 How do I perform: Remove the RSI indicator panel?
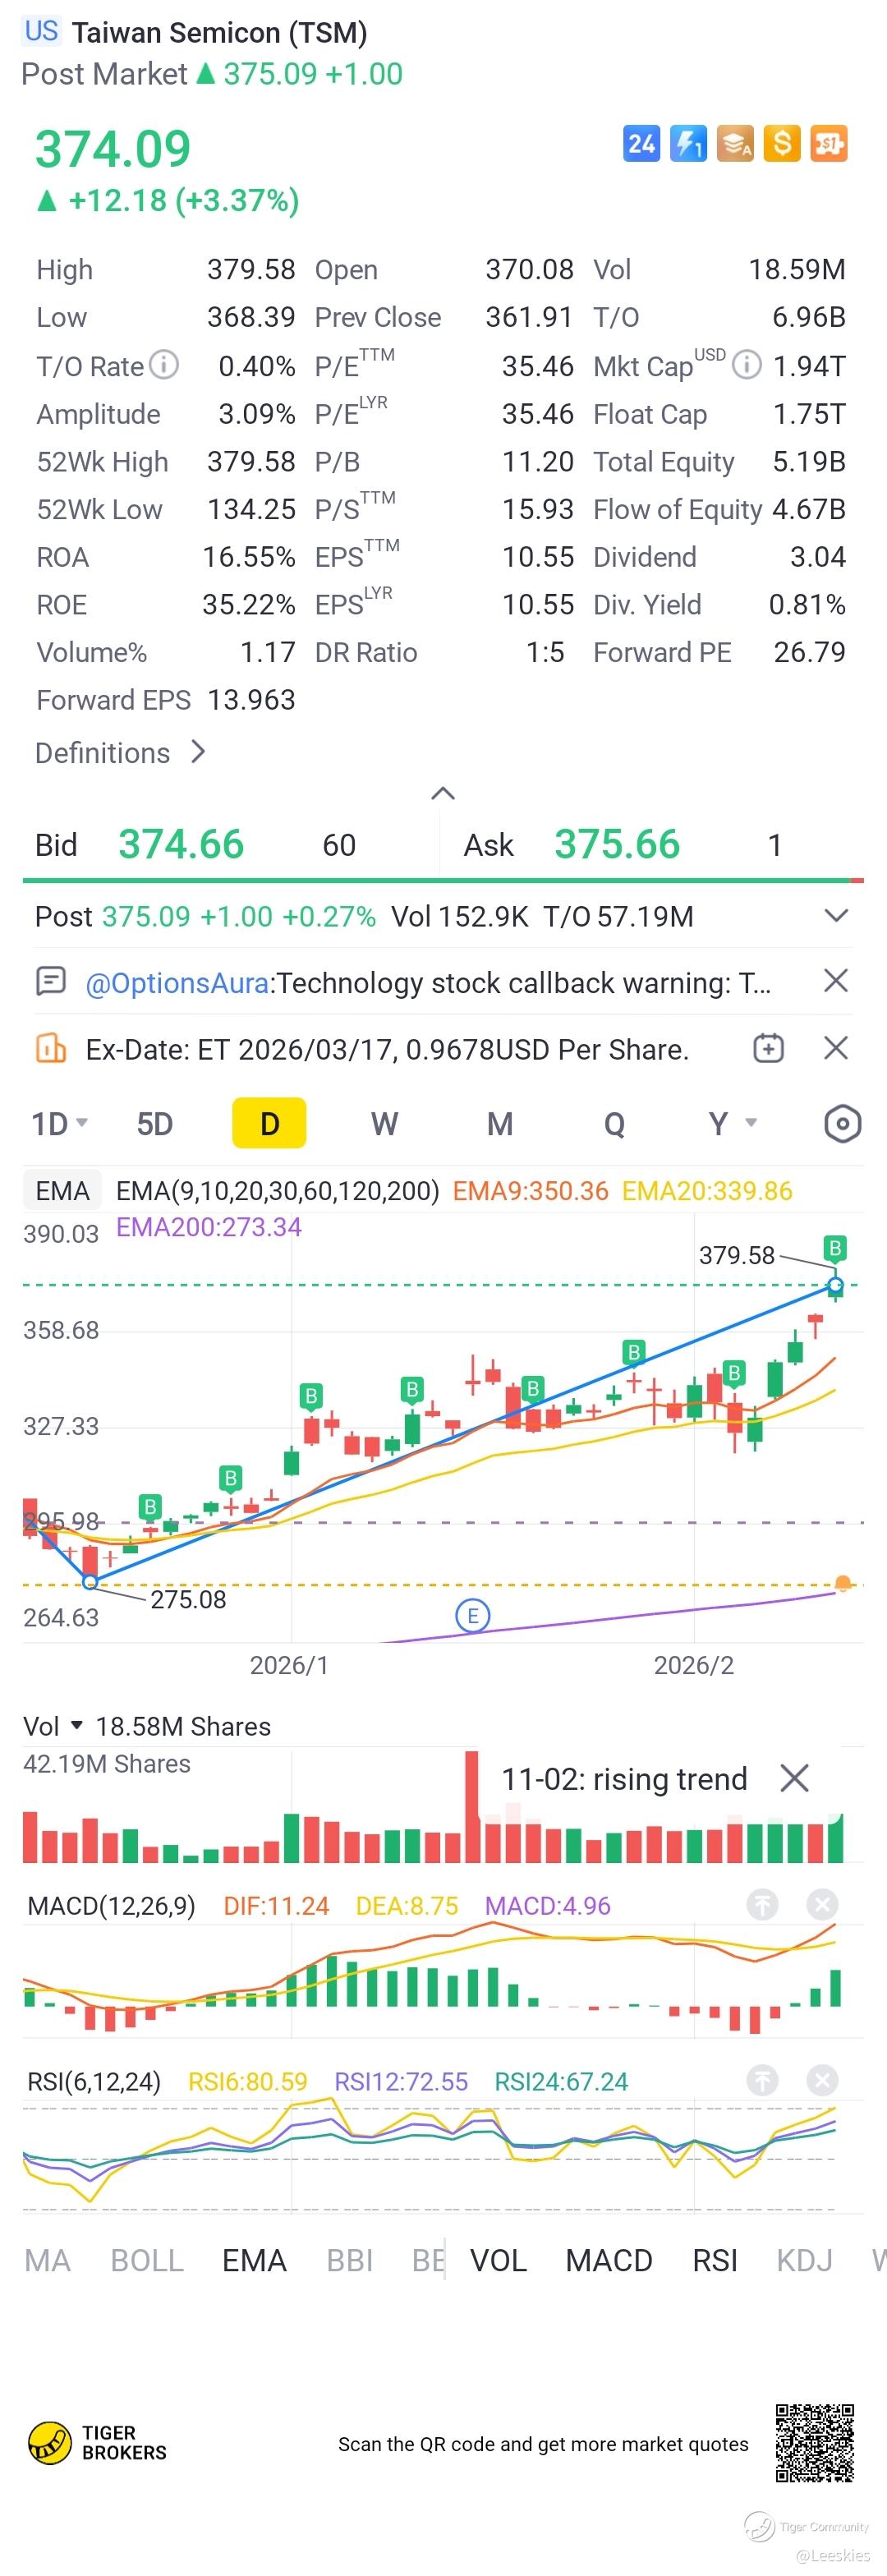[822, 2081]
